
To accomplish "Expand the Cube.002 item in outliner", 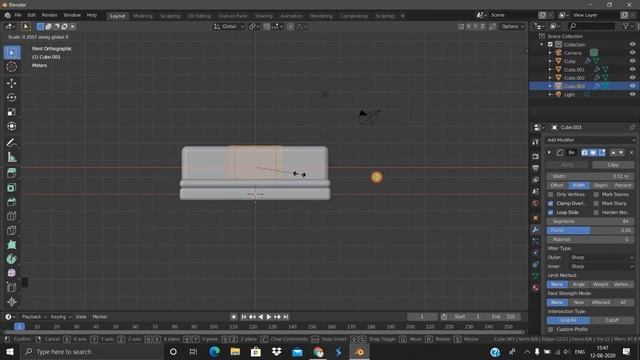I will click(550, 78).
